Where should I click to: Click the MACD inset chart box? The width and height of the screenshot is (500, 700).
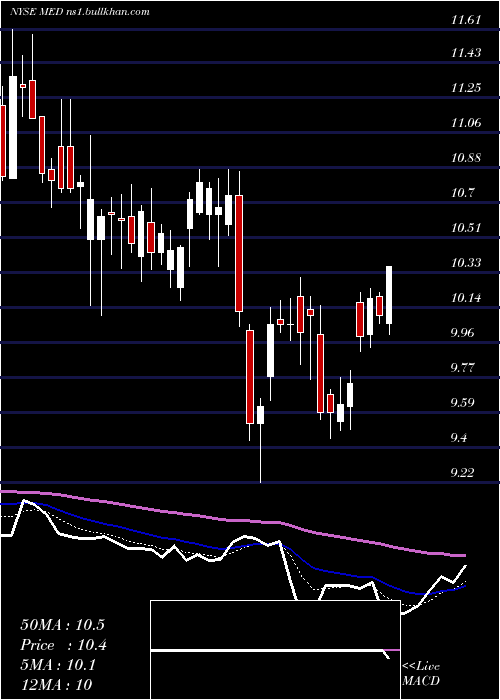(275, 650)
